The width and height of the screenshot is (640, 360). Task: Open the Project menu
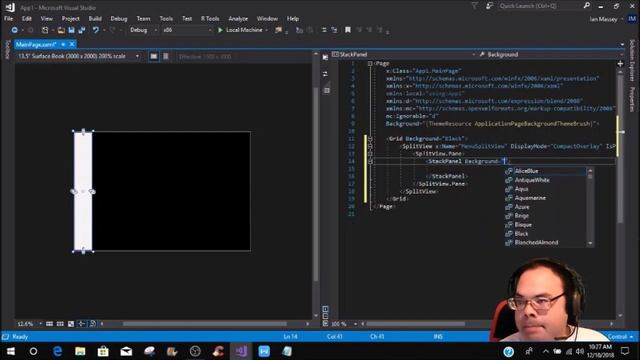(71, 18)
